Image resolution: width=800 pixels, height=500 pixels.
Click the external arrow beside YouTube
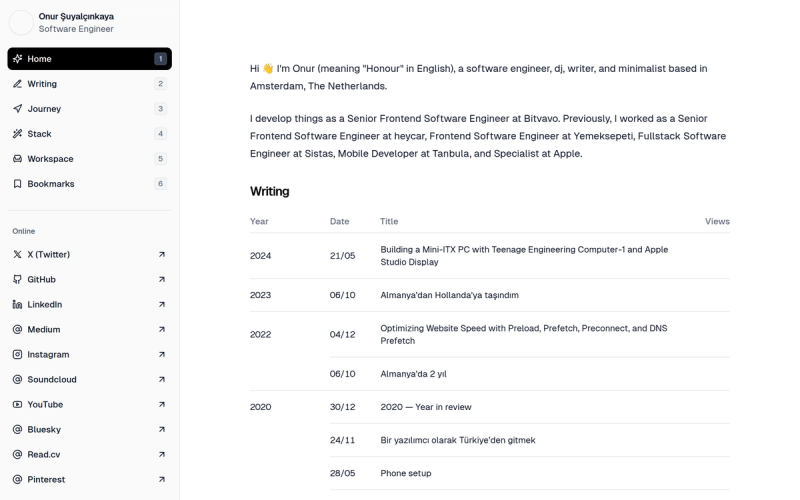pyautogui.click(x=162, y=404)
